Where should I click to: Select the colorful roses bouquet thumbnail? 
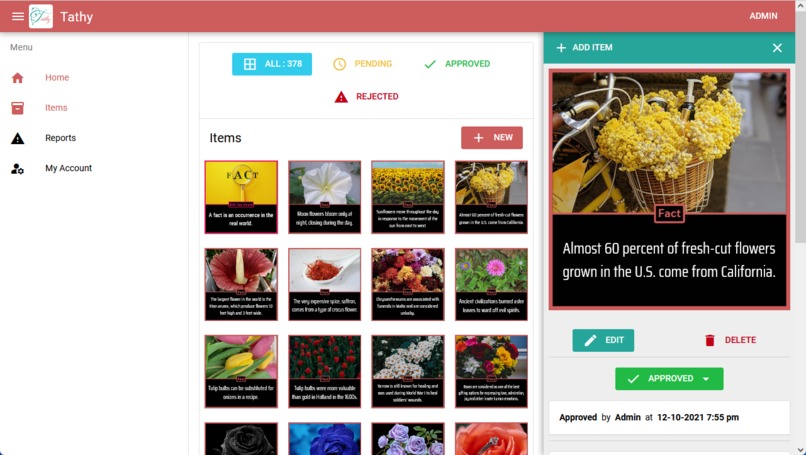[491, 372]
